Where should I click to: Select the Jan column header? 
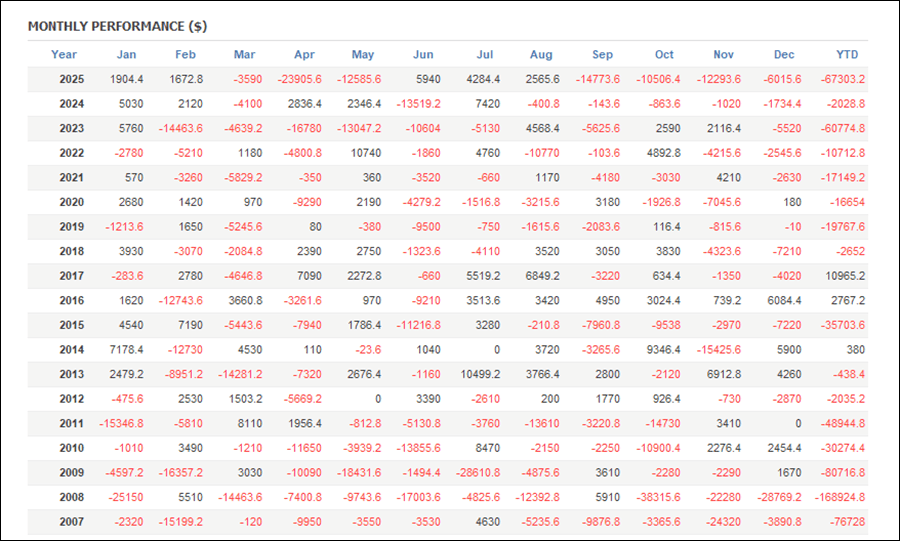point(126,55)
